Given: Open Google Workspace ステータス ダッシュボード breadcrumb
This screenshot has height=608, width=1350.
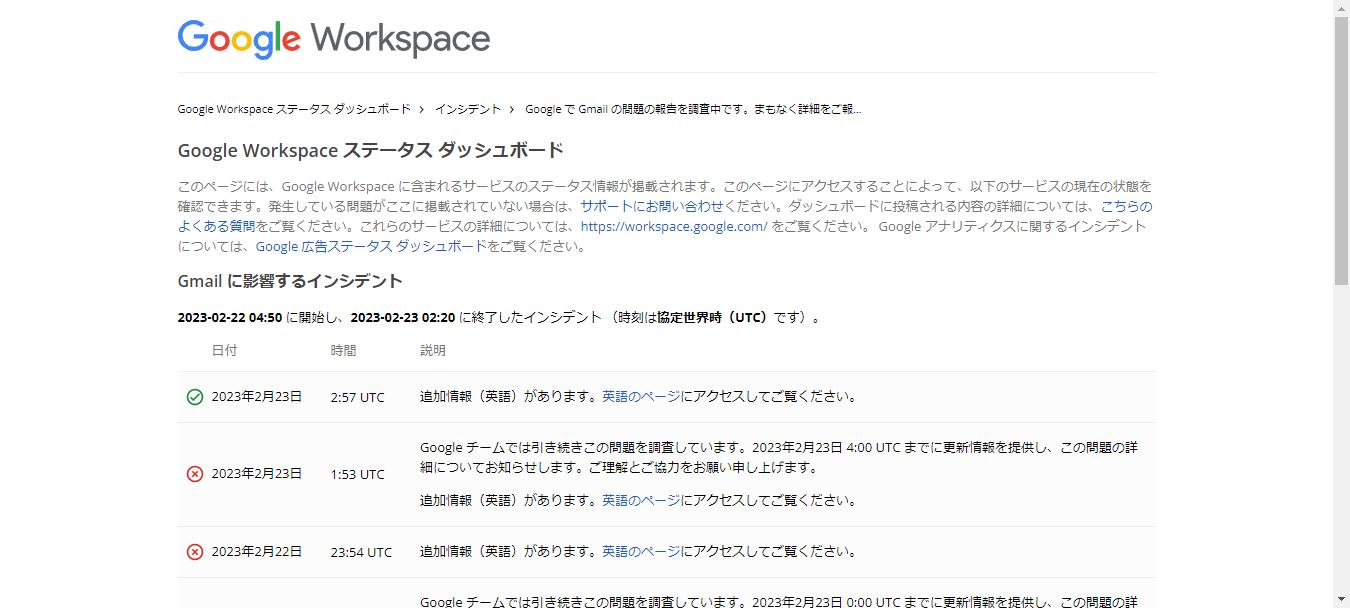Looking at the screenshot, I should tap(294, 109).
